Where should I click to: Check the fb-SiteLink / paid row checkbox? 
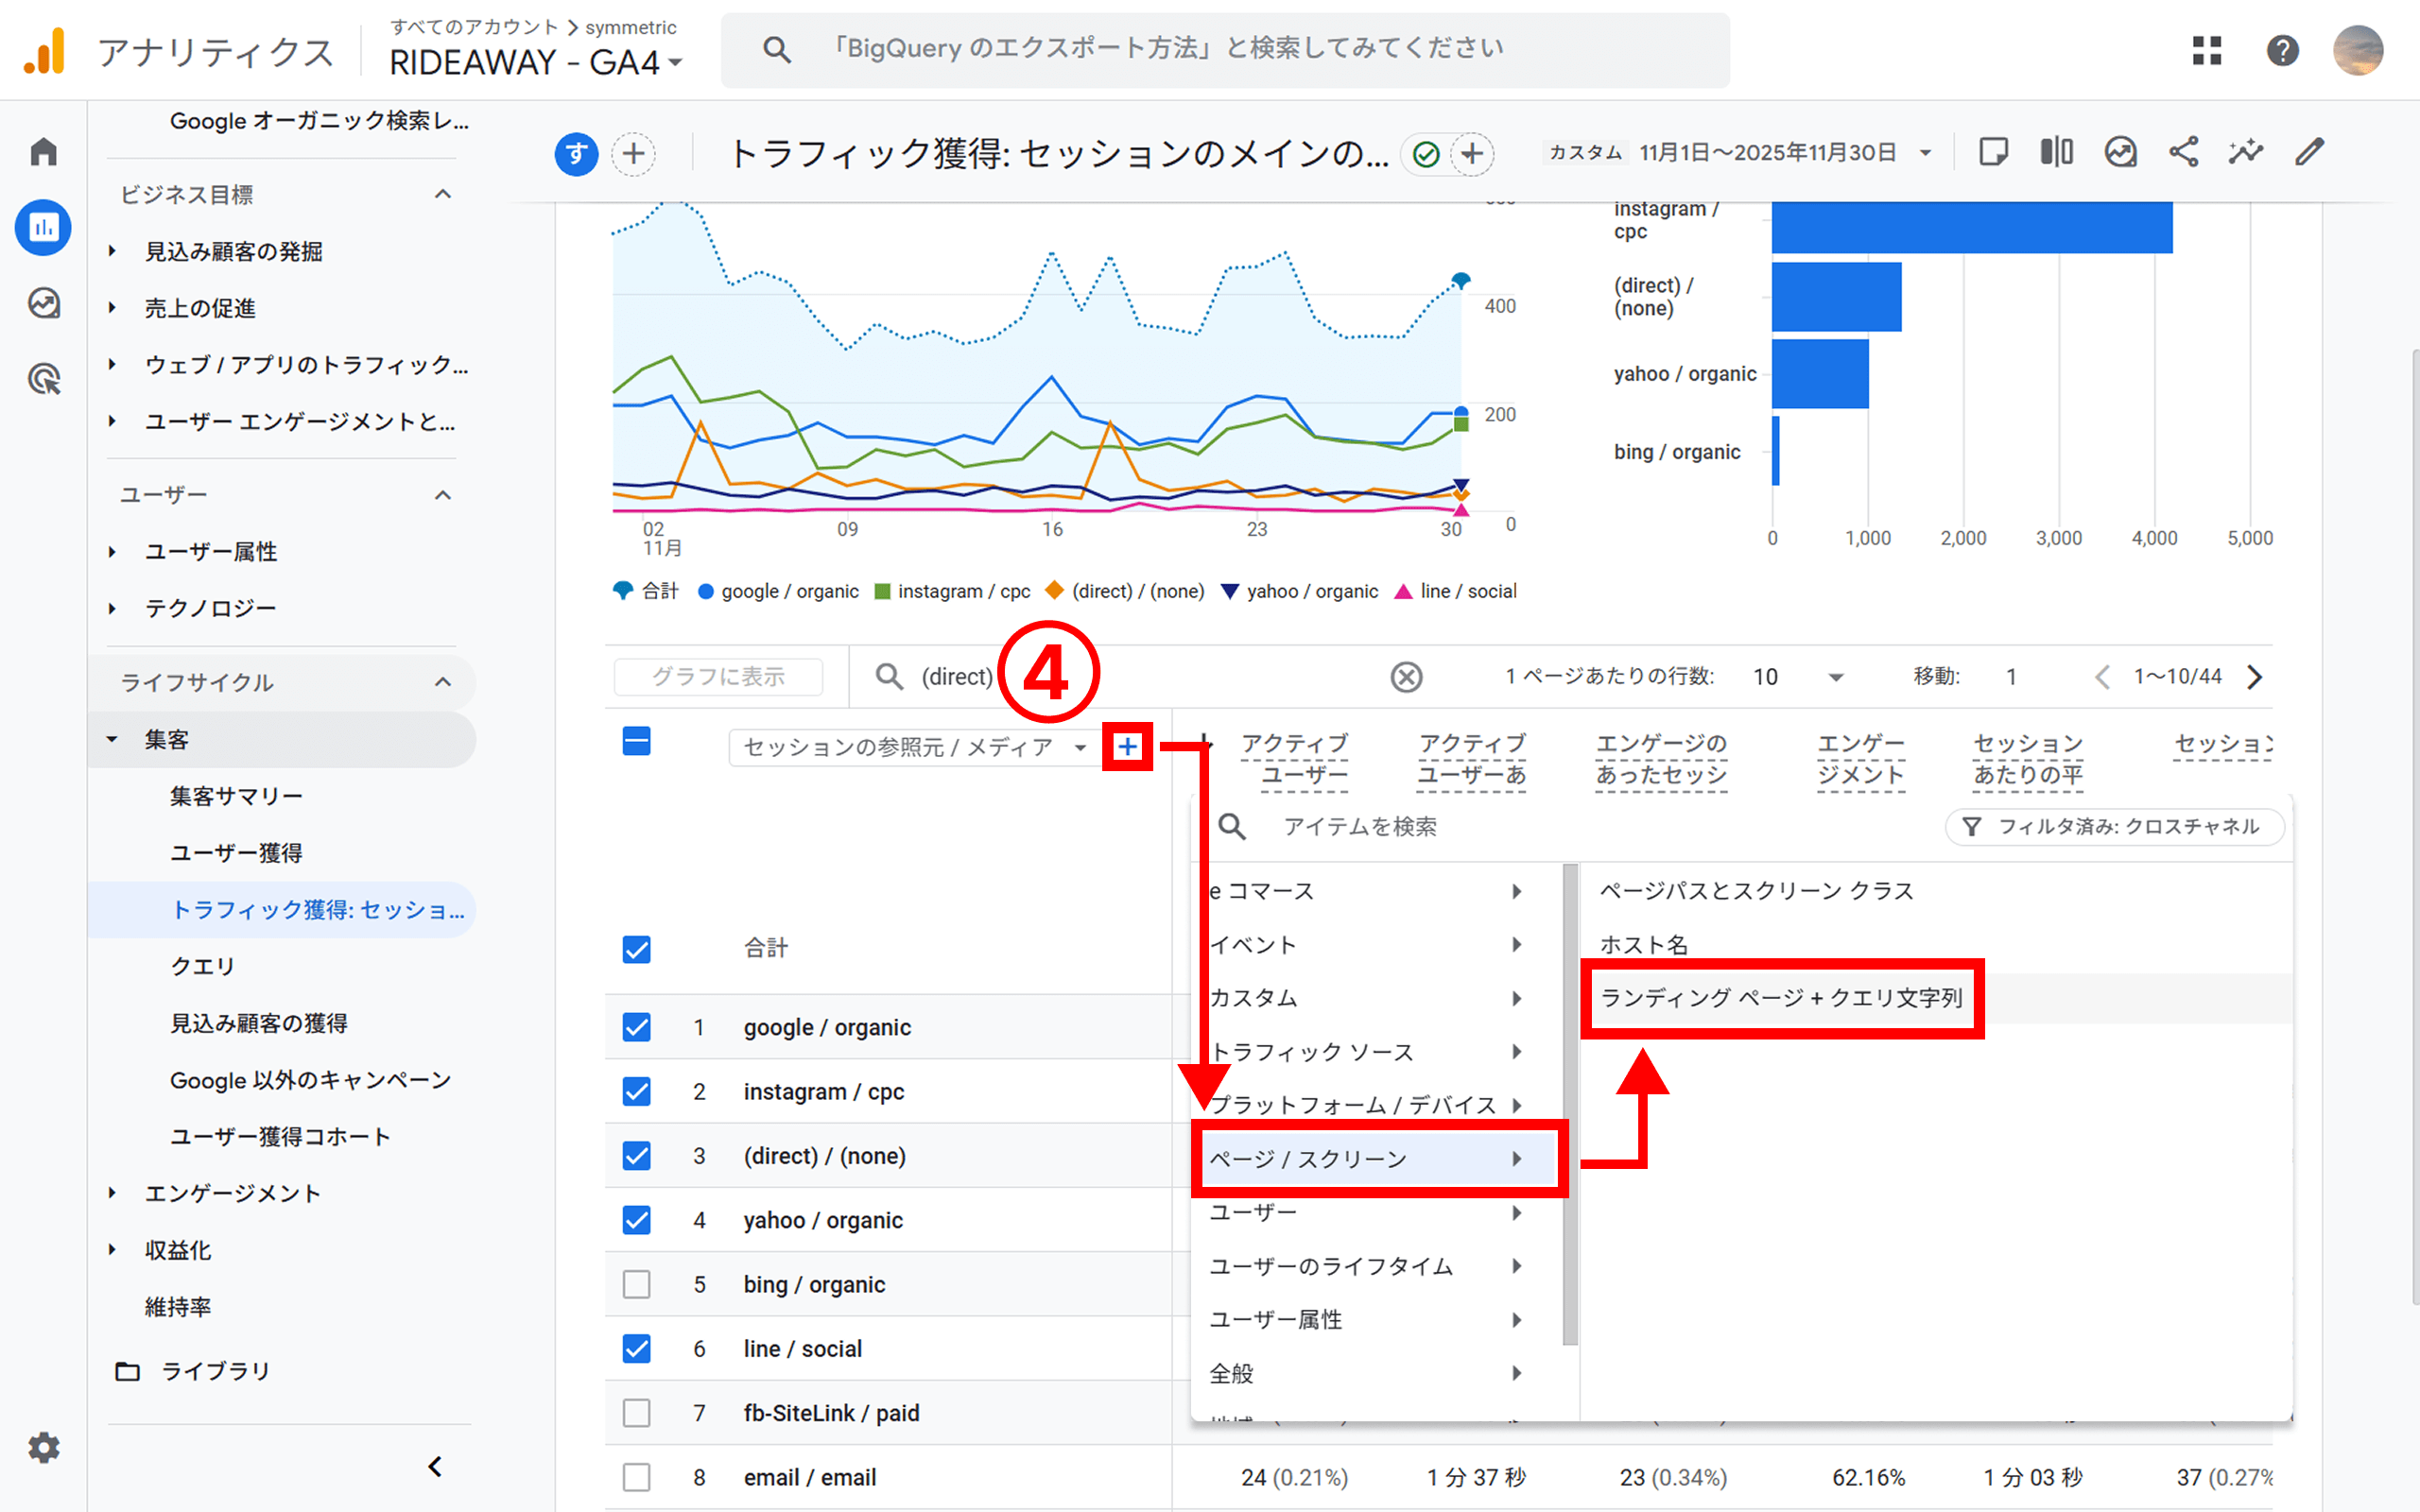(x=636, y=1413)
